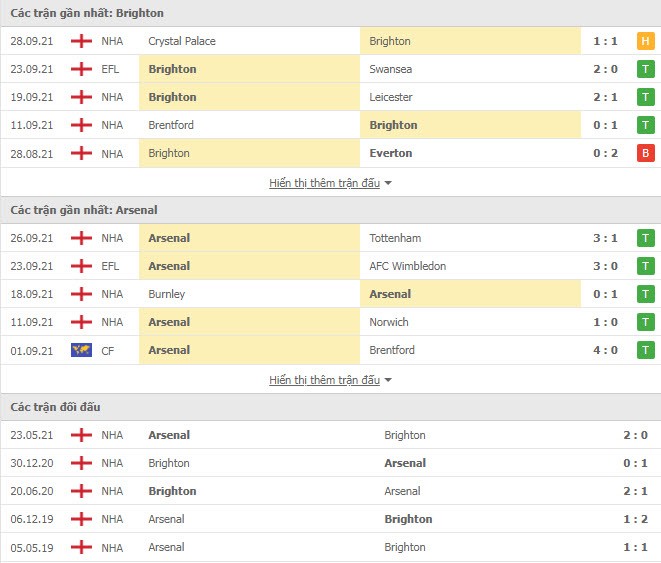Click England flag beside 23.05.21 head-to-head match

coord(81,435)
